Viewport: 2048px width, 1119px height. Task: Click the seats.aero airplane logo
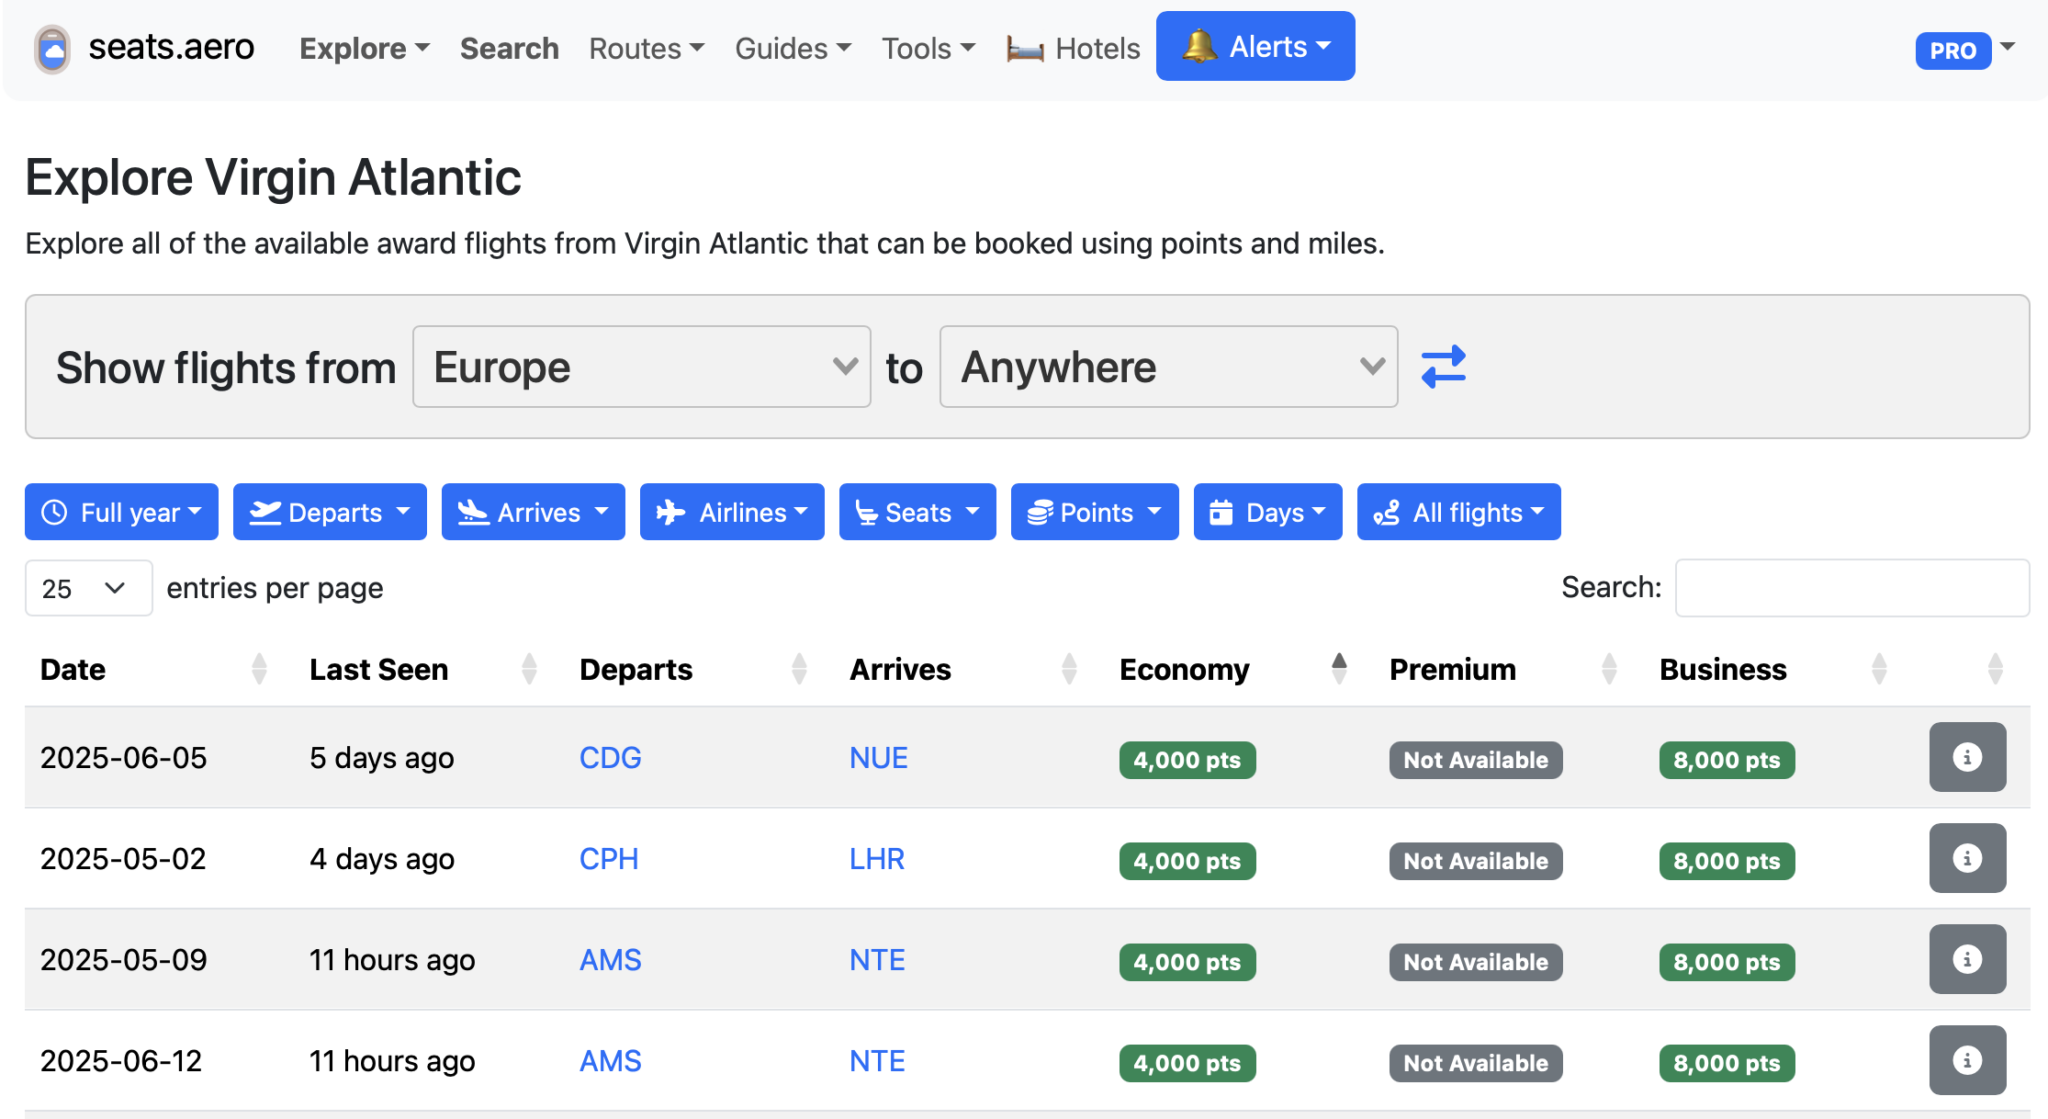pos(52,46)
